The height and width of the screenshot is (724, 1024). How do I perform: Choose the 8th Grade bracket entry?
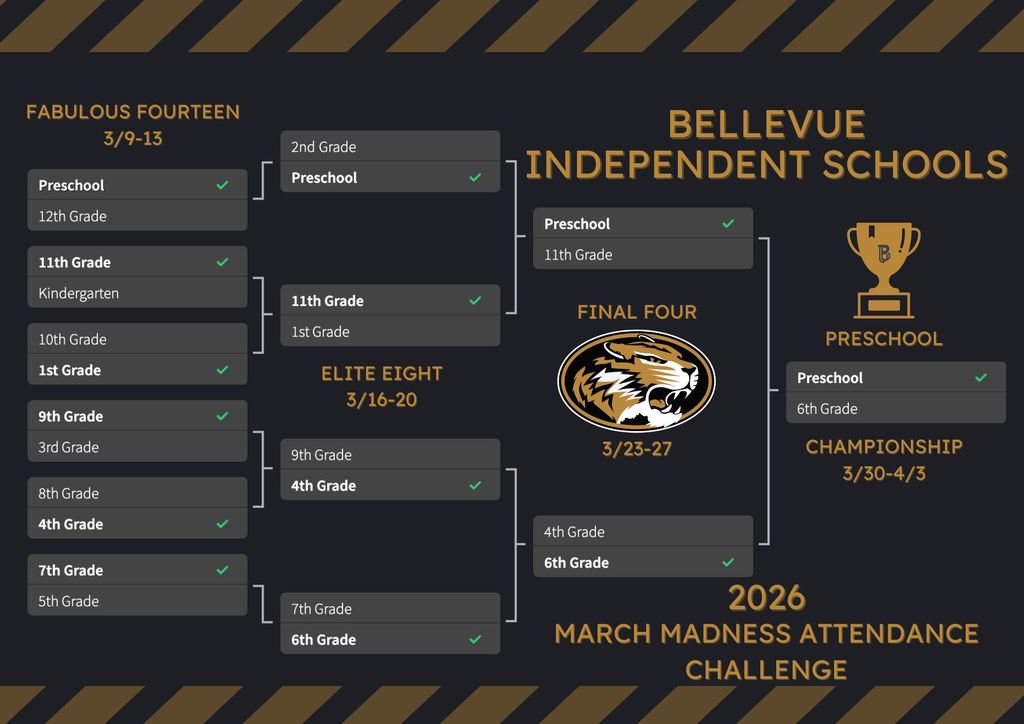click(x=137, y=493)
